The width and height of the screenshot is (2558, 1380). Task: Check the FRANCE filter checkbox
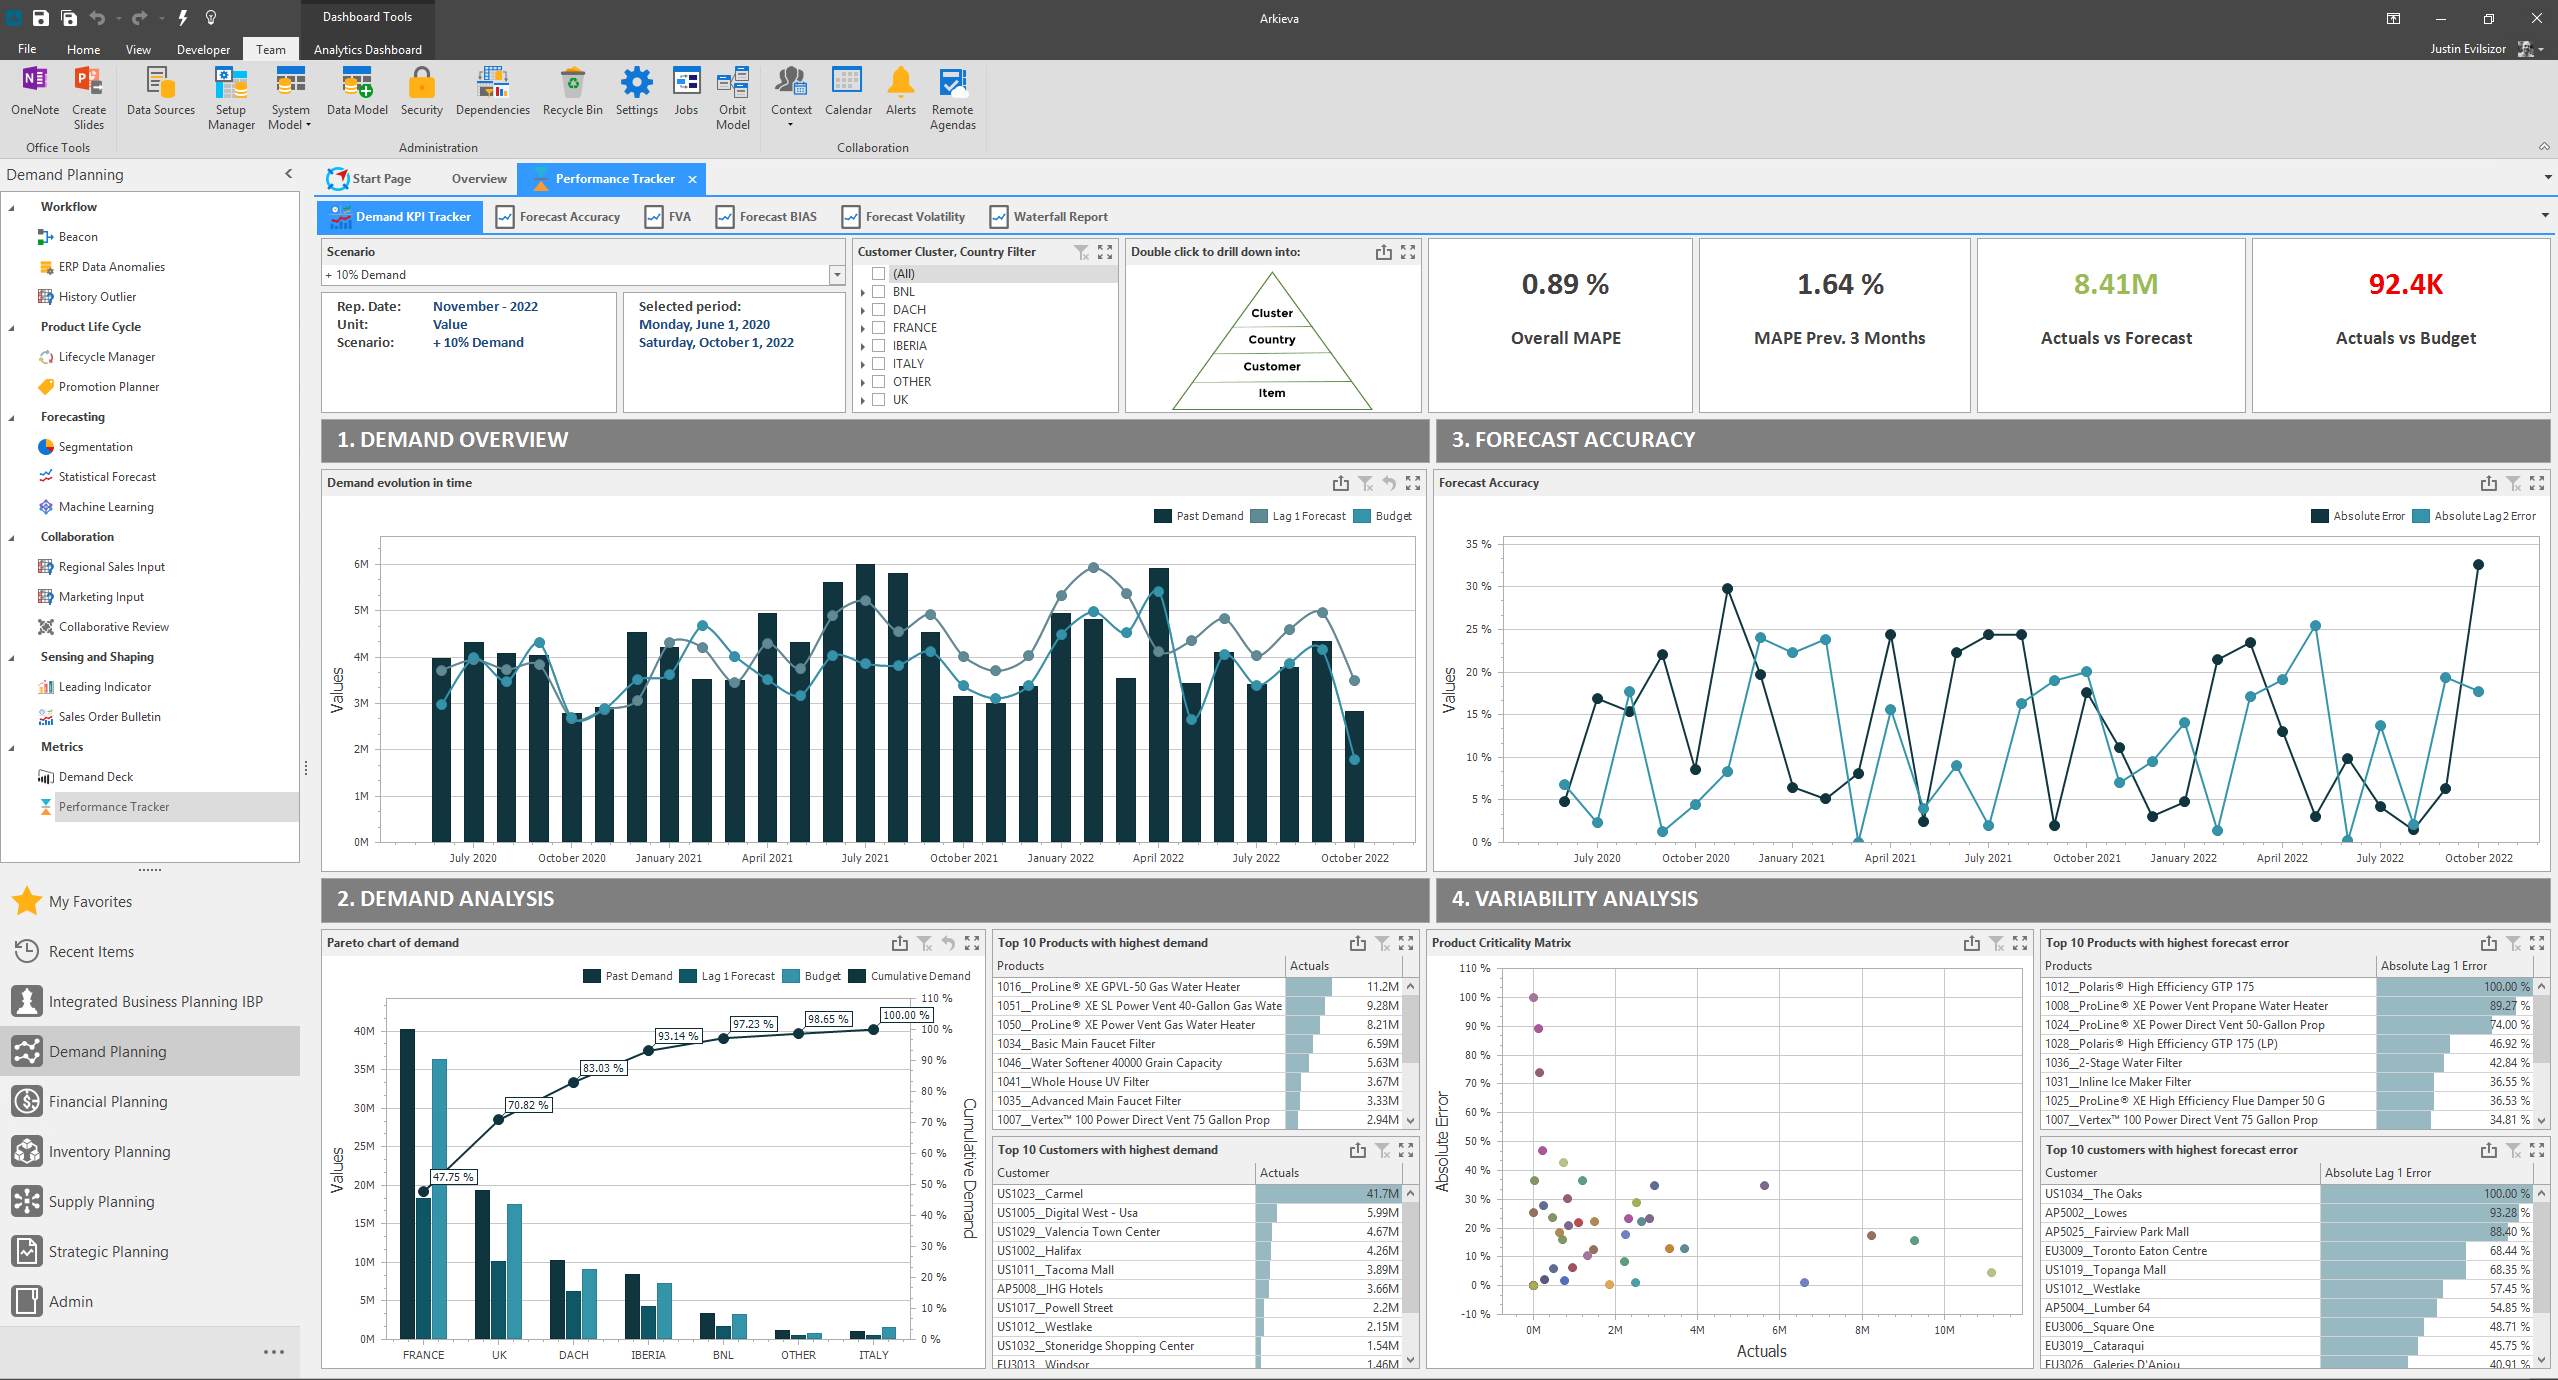click(x=878, y=327)
